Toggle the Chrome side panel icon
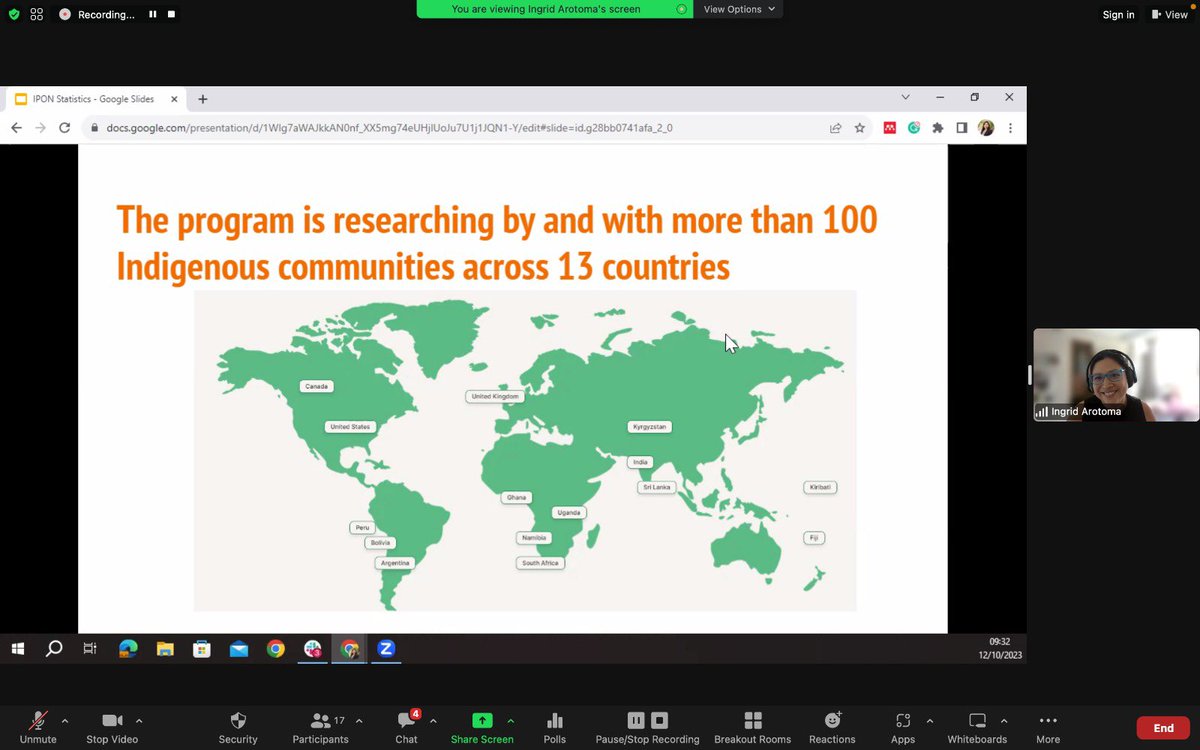Image resolution: width=1200 pixels, height=750 pixels. click(x=962, y=128)
